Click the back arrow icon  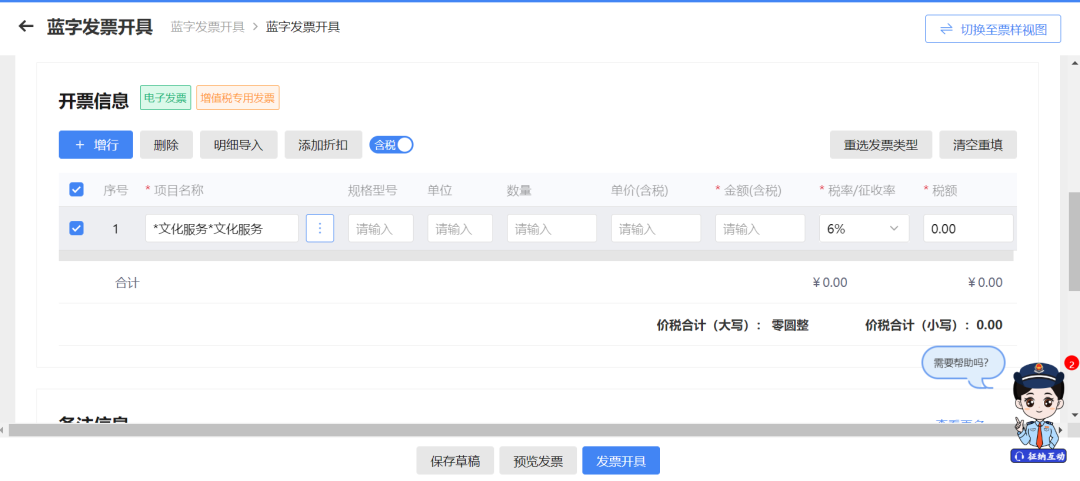[x=26, y=27]
